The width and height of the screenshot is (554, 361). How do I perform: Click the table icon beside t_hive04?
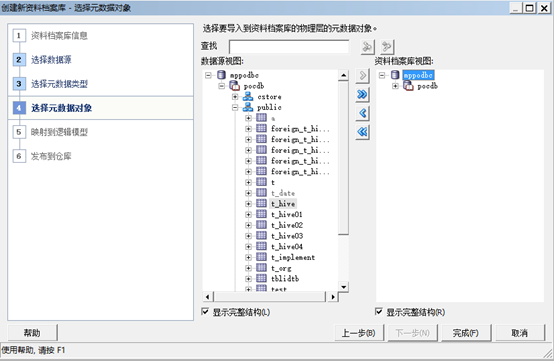261,246
